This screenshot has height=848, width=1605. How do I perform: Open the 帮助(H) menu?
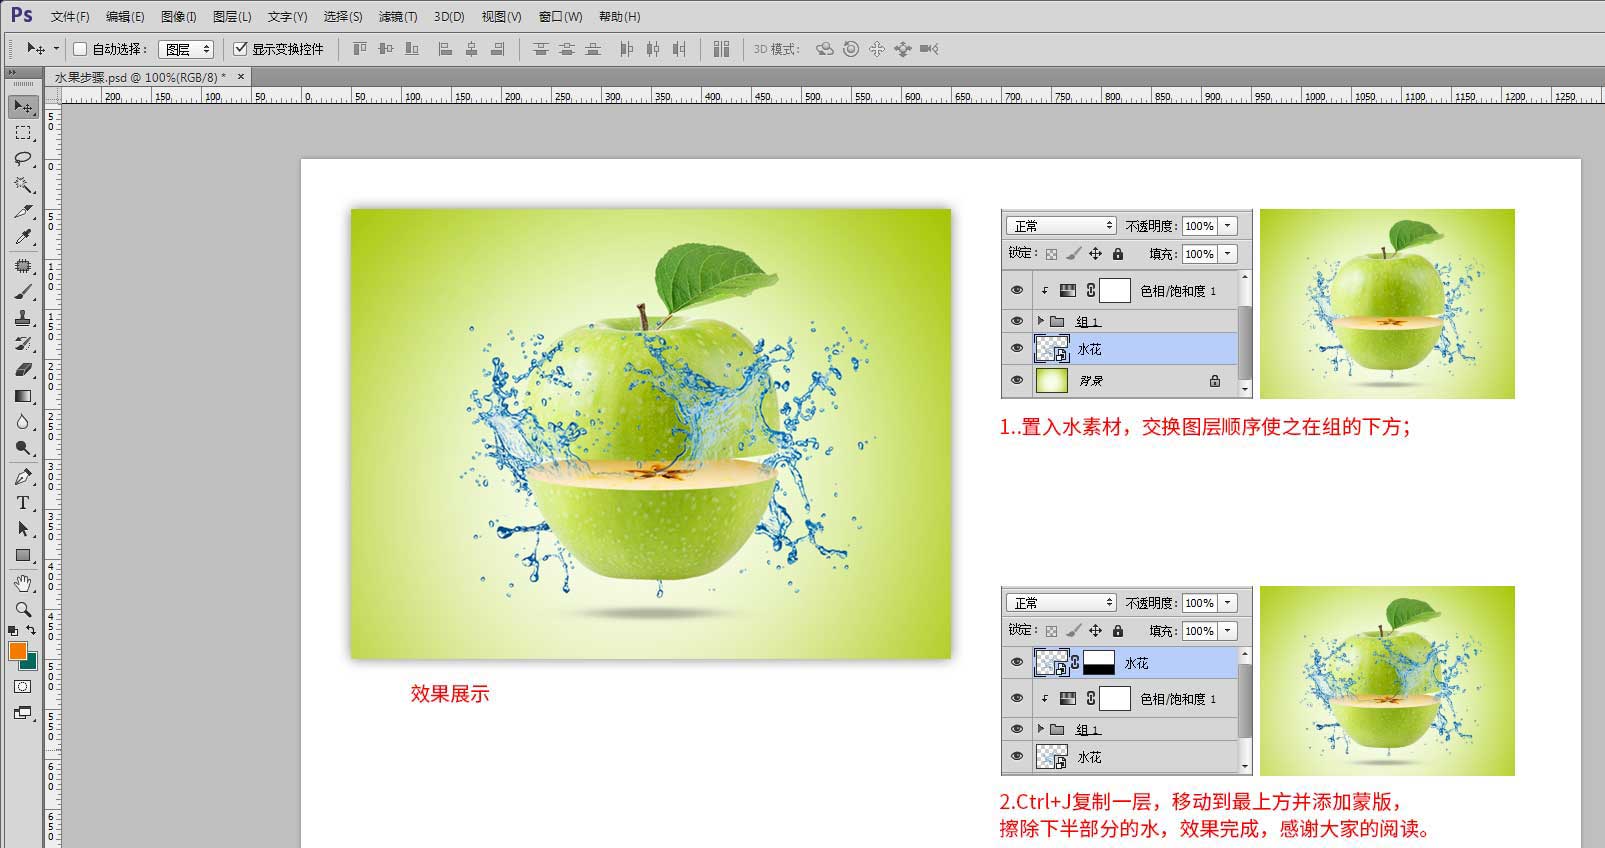point(619,17)
